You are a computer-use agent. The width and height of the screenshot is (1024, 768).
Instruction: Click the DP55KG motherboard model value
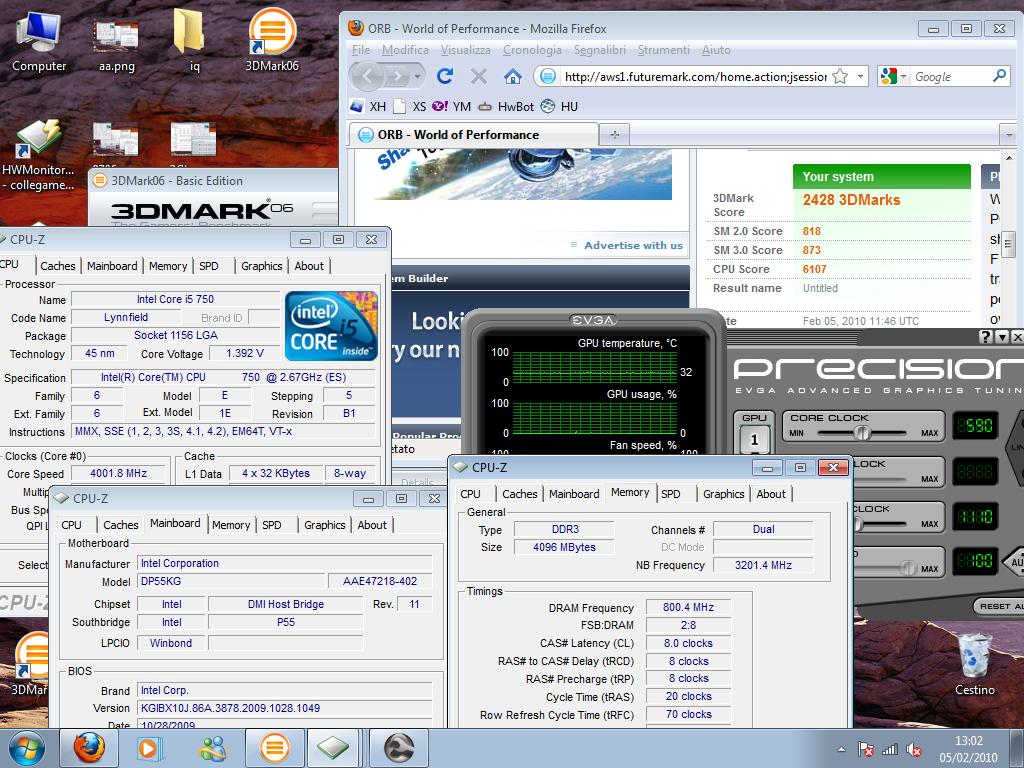pyautogui.click(x=231, y=581)
